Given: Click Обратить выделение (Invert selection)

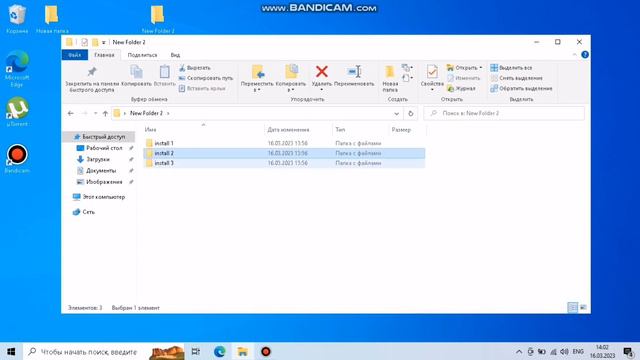Looking at the screenshot, I should pyautogui.click(x=521, y=88).
